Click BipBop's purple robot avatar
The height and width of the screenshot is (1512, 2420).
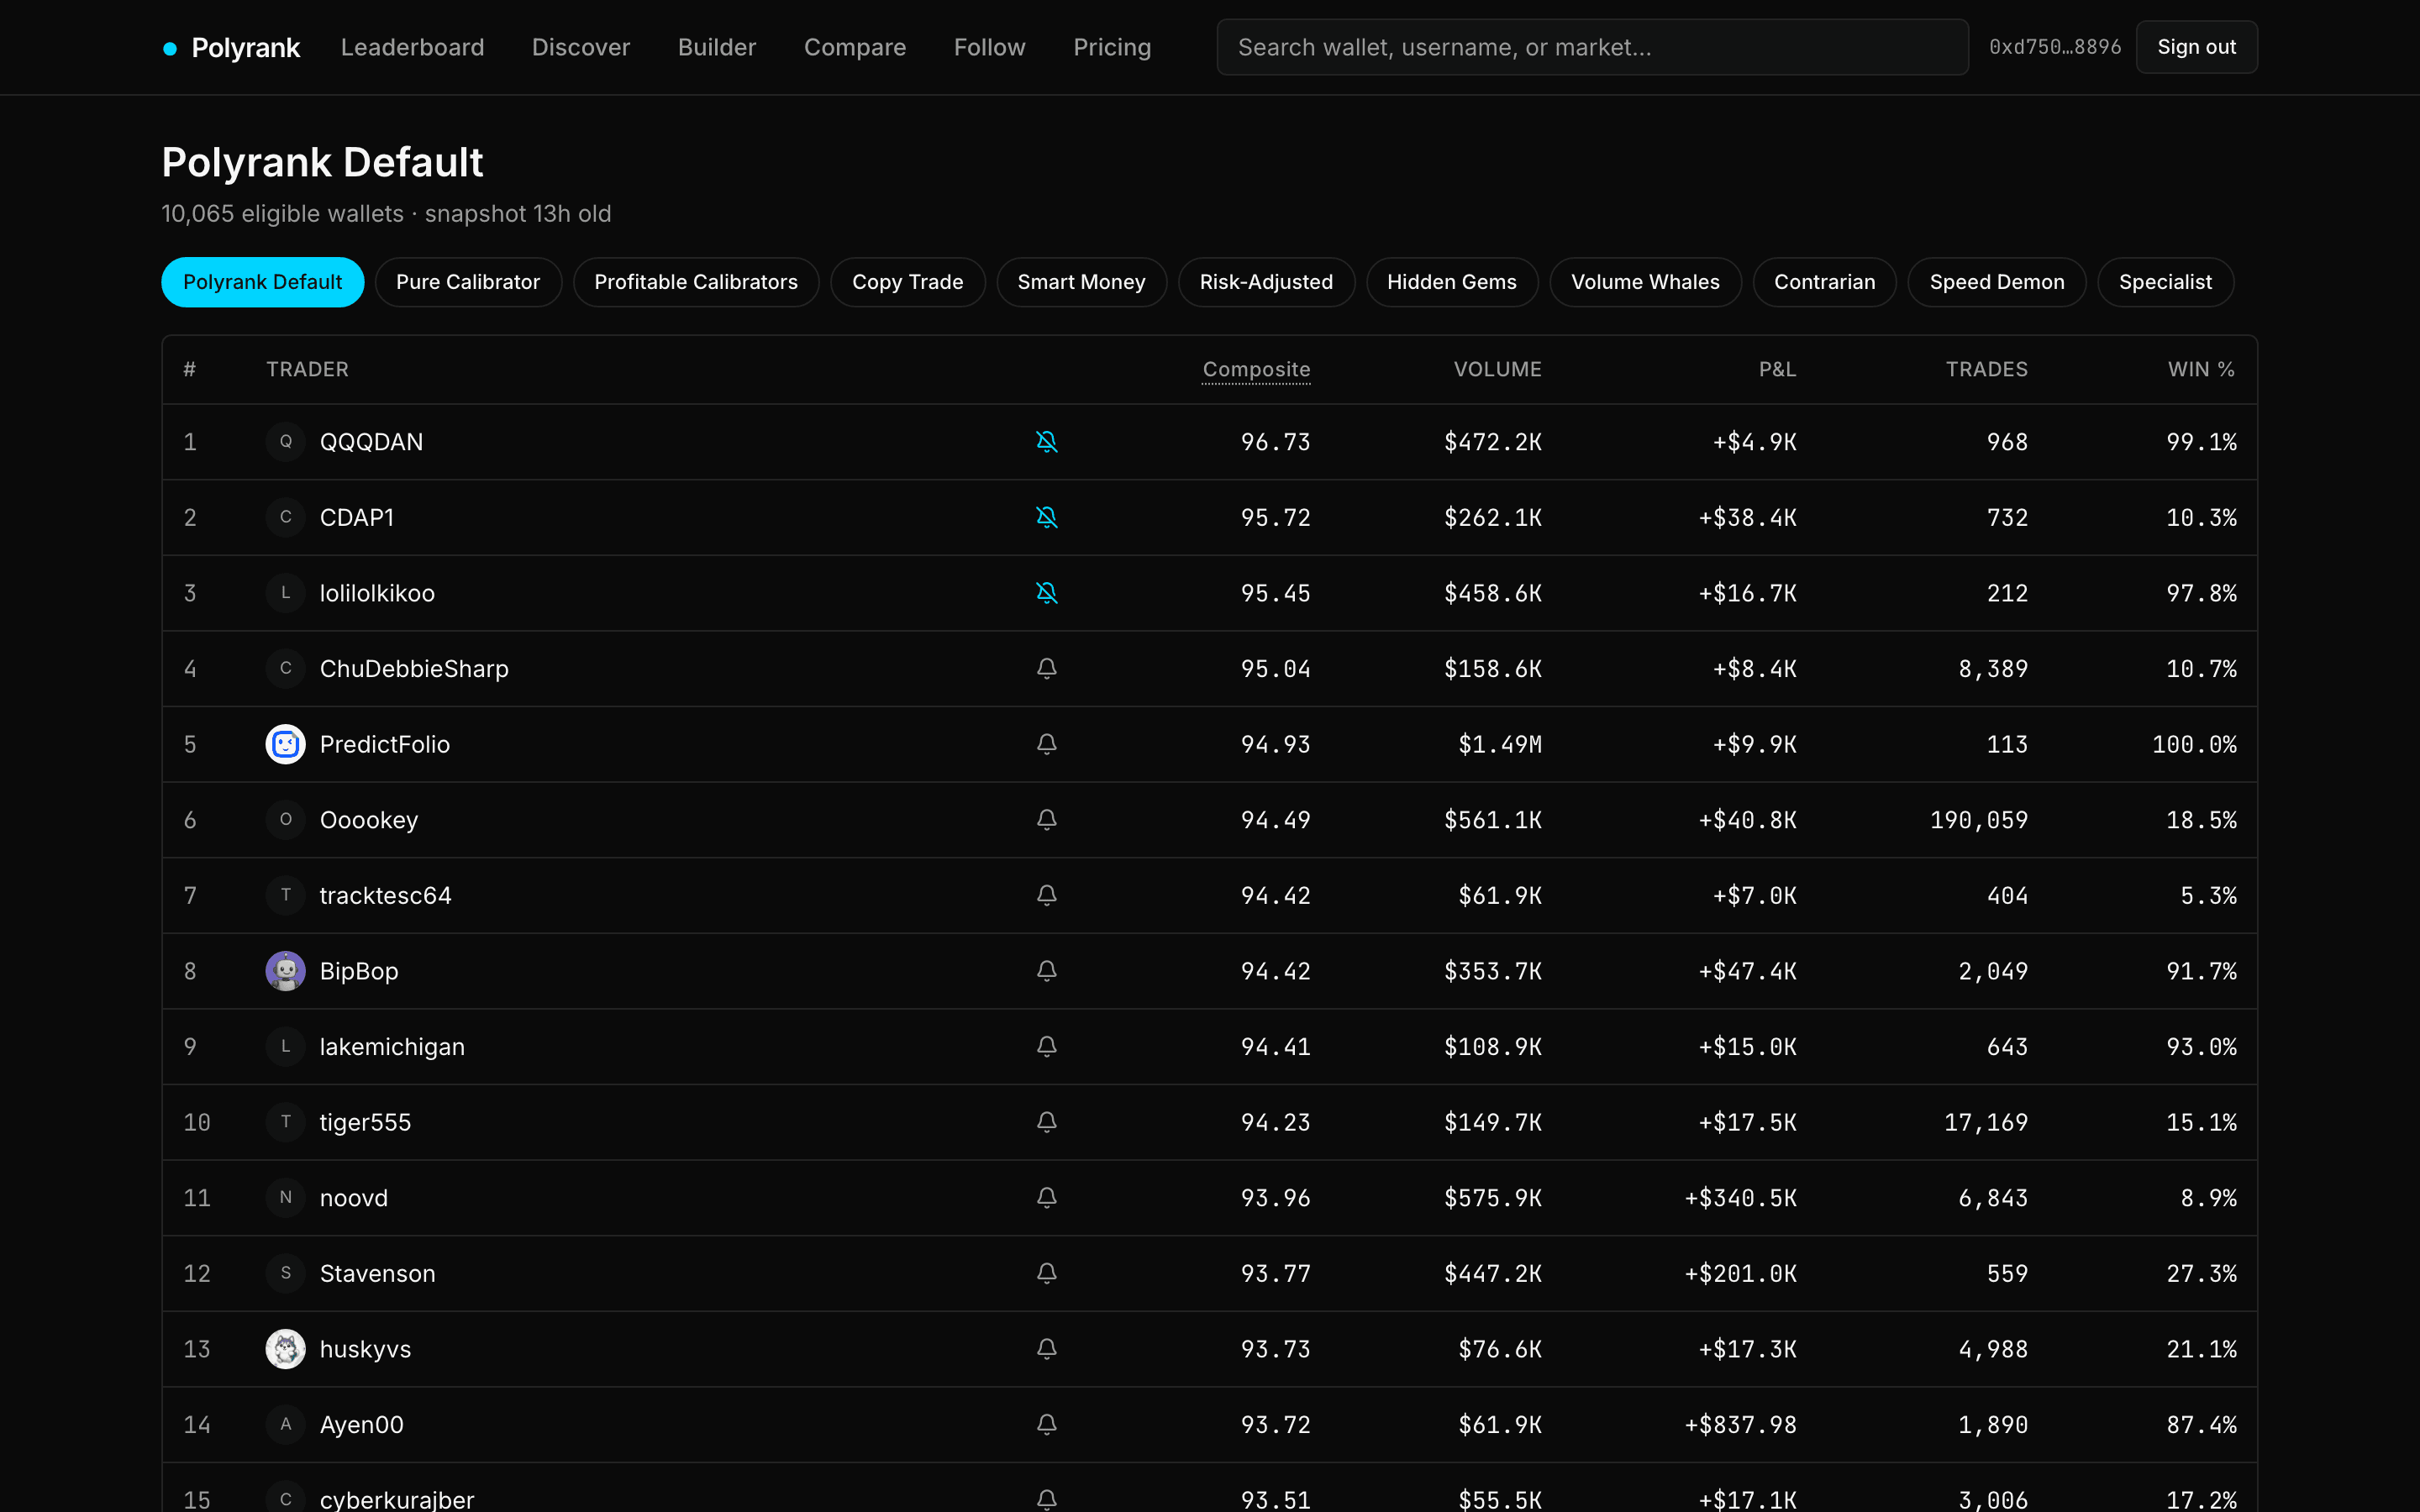pos(285,971)
